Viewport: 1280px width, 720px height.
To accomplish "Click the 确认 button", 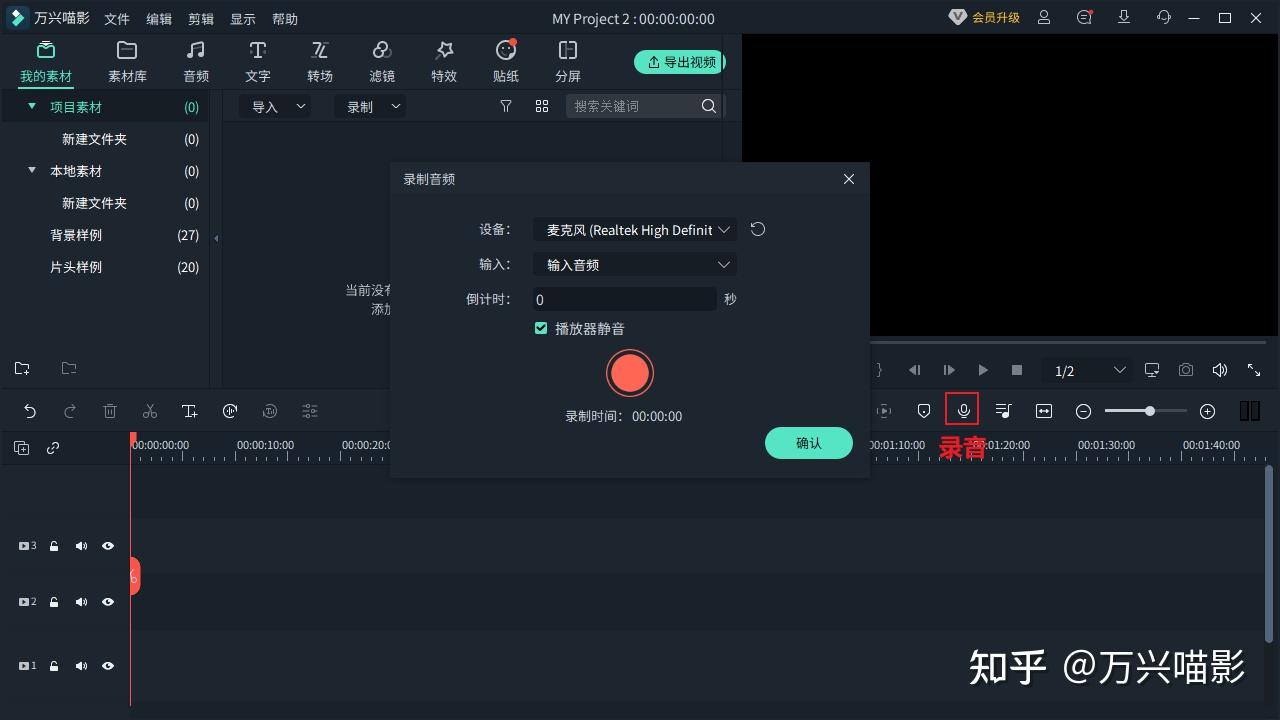I will point(809,443).
